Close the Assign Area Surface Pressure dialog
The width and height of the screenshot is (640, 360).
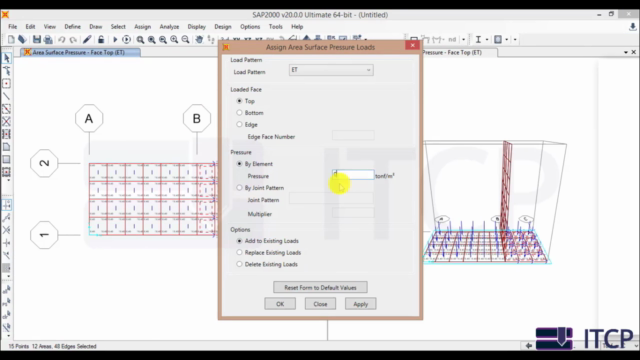[413, 46]
